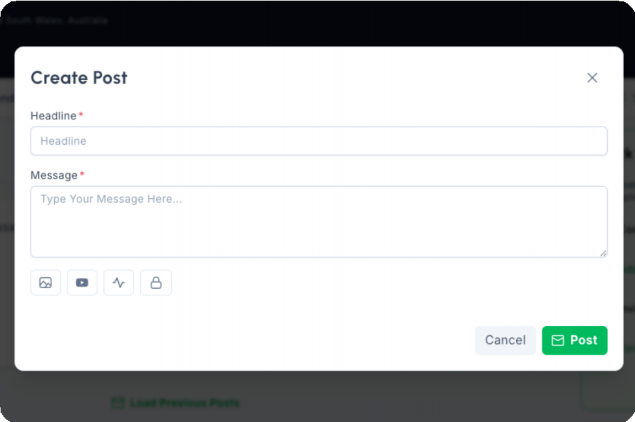The height and width of the screenshot is (422, 635).
Task: Click the red asterisk beside Headline
Action: [x=81, y=116]
